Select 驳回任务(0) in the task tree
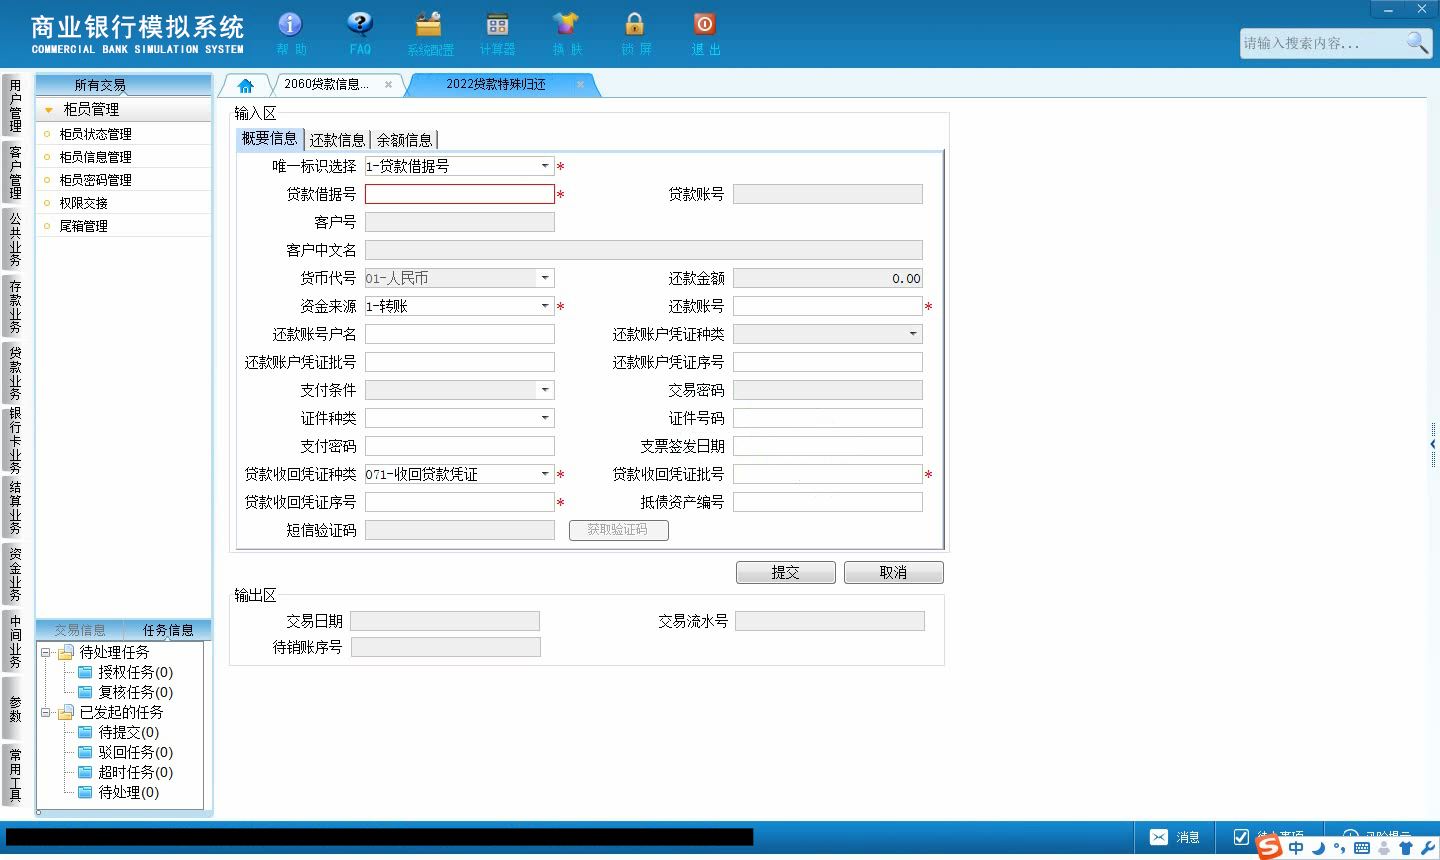 pyautogui.click(x=135, y=753)
